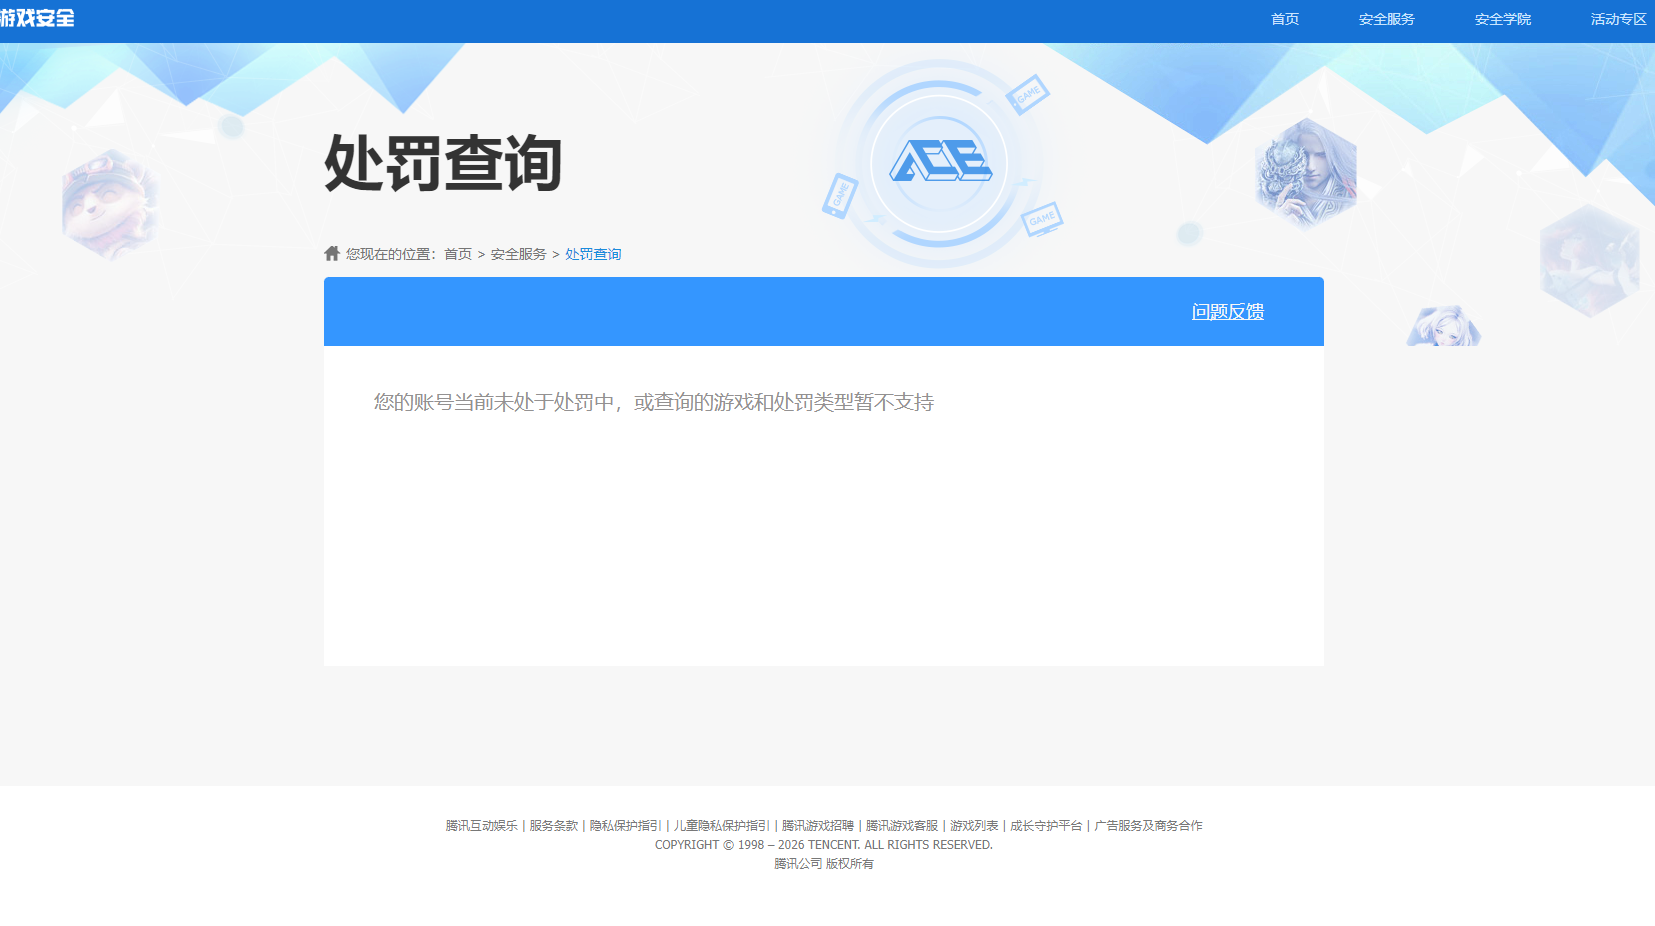The height and width of the screenshot is (926, 1655).
Task: Open the 成长守护平台 footer link
Action: 1046,826
